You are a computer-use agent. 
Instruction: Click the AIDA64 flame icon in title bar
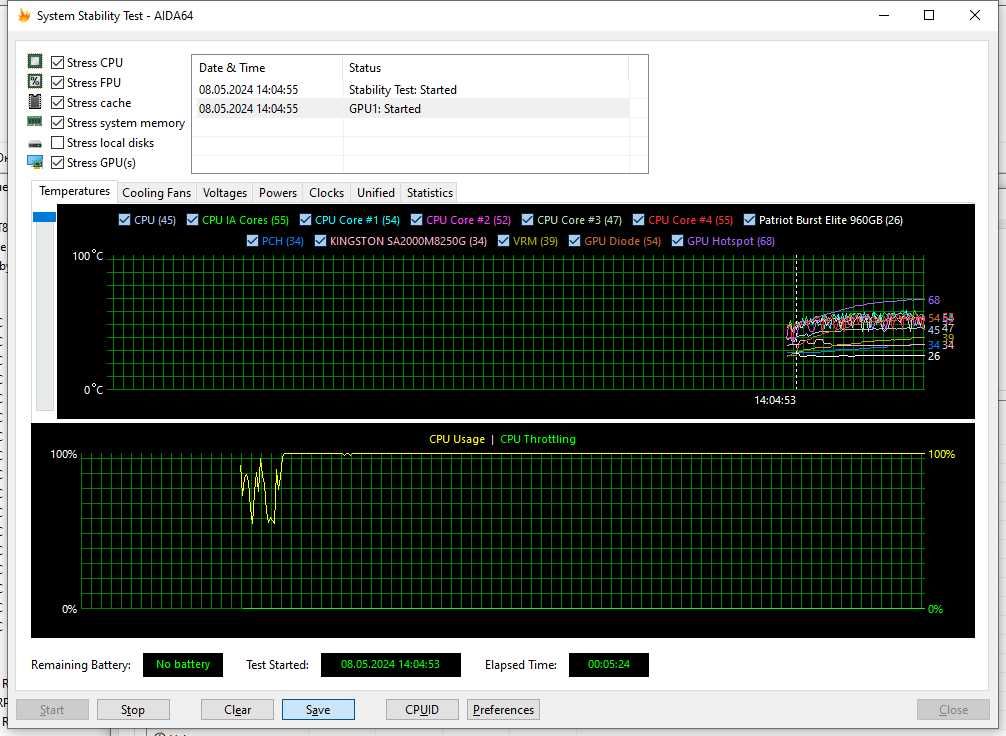[x=24, y=15]
